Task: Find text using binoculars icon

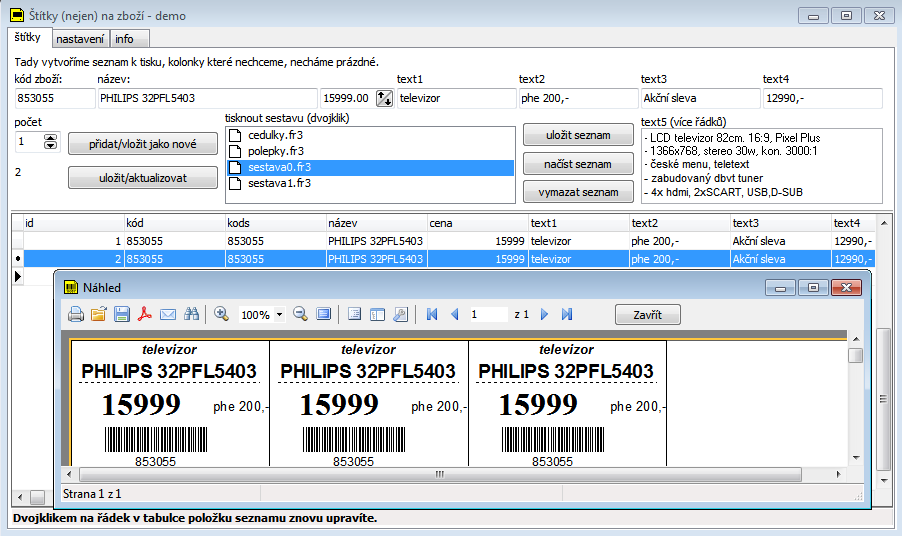Action: 192,314
